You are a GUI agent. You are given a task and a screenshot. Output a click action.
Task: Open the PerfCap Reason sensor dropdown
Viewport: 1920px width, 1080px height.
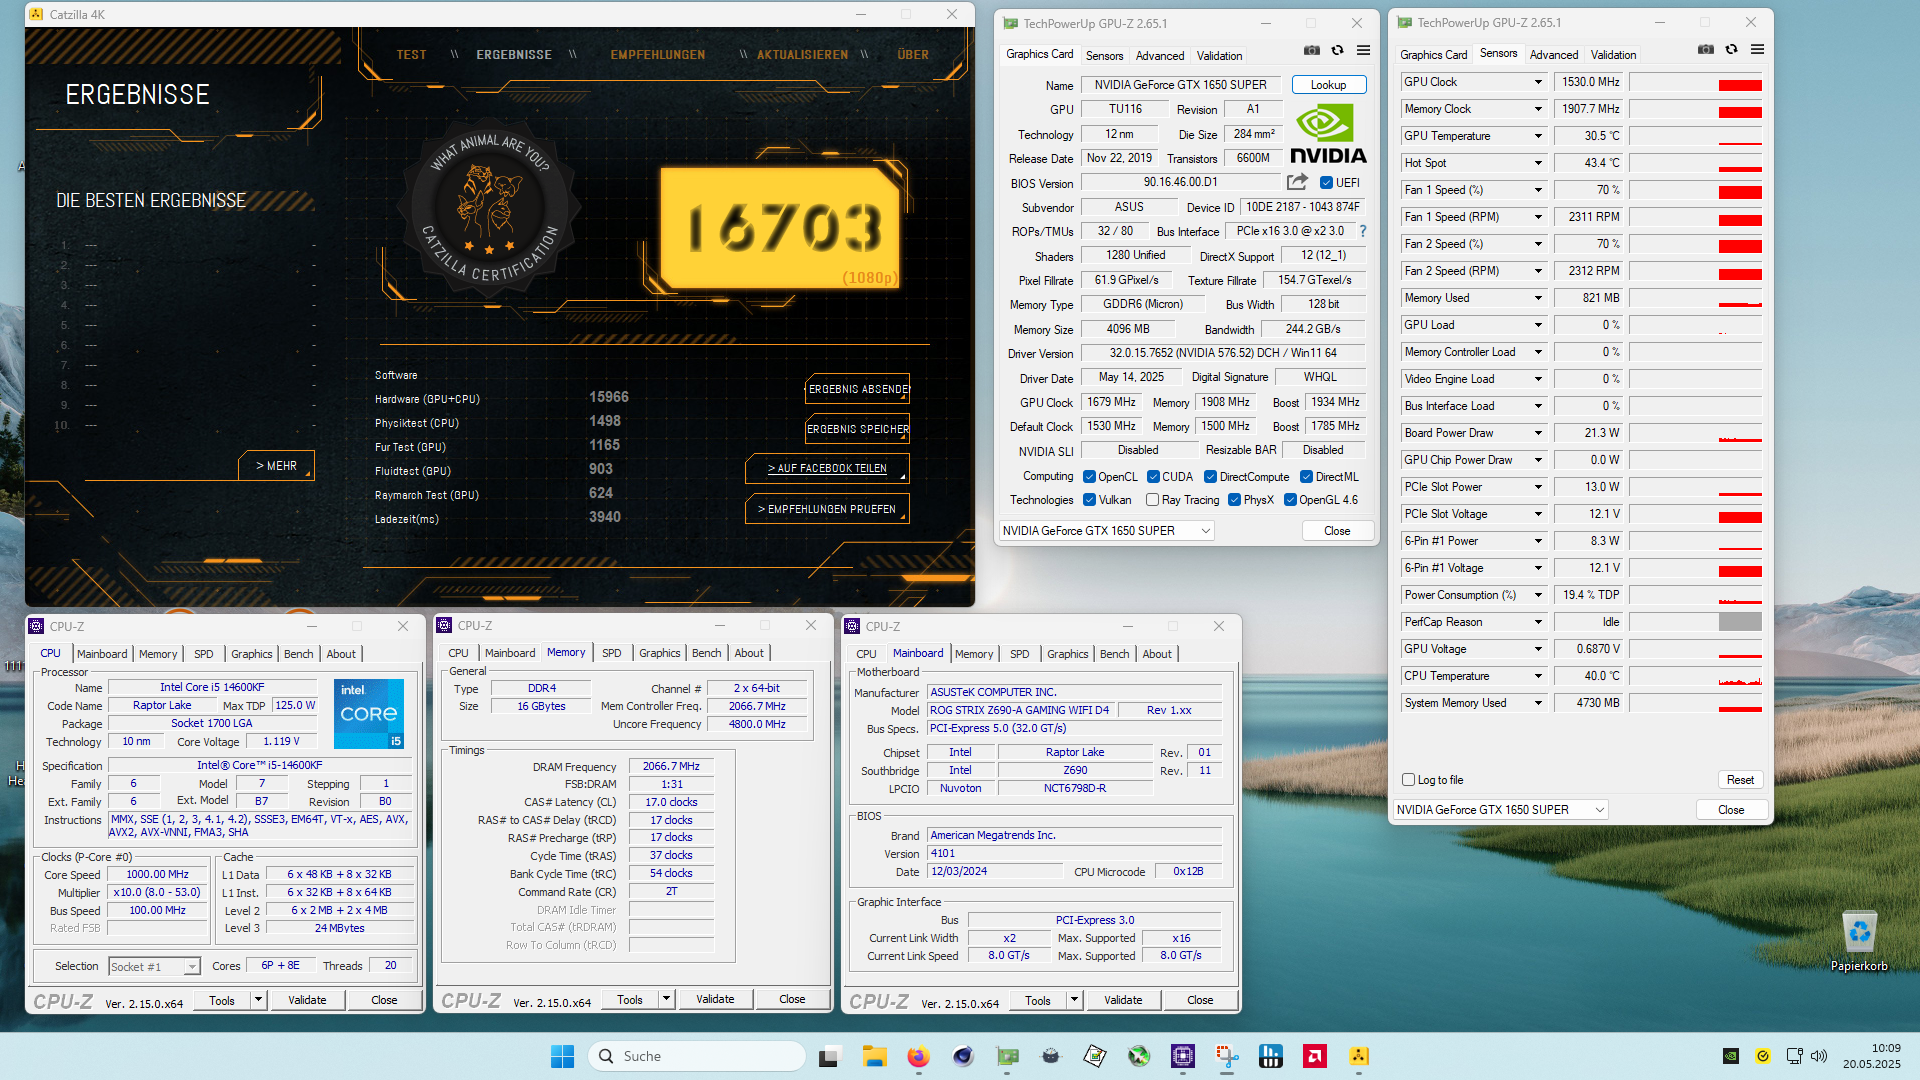tap(1538, 622)
